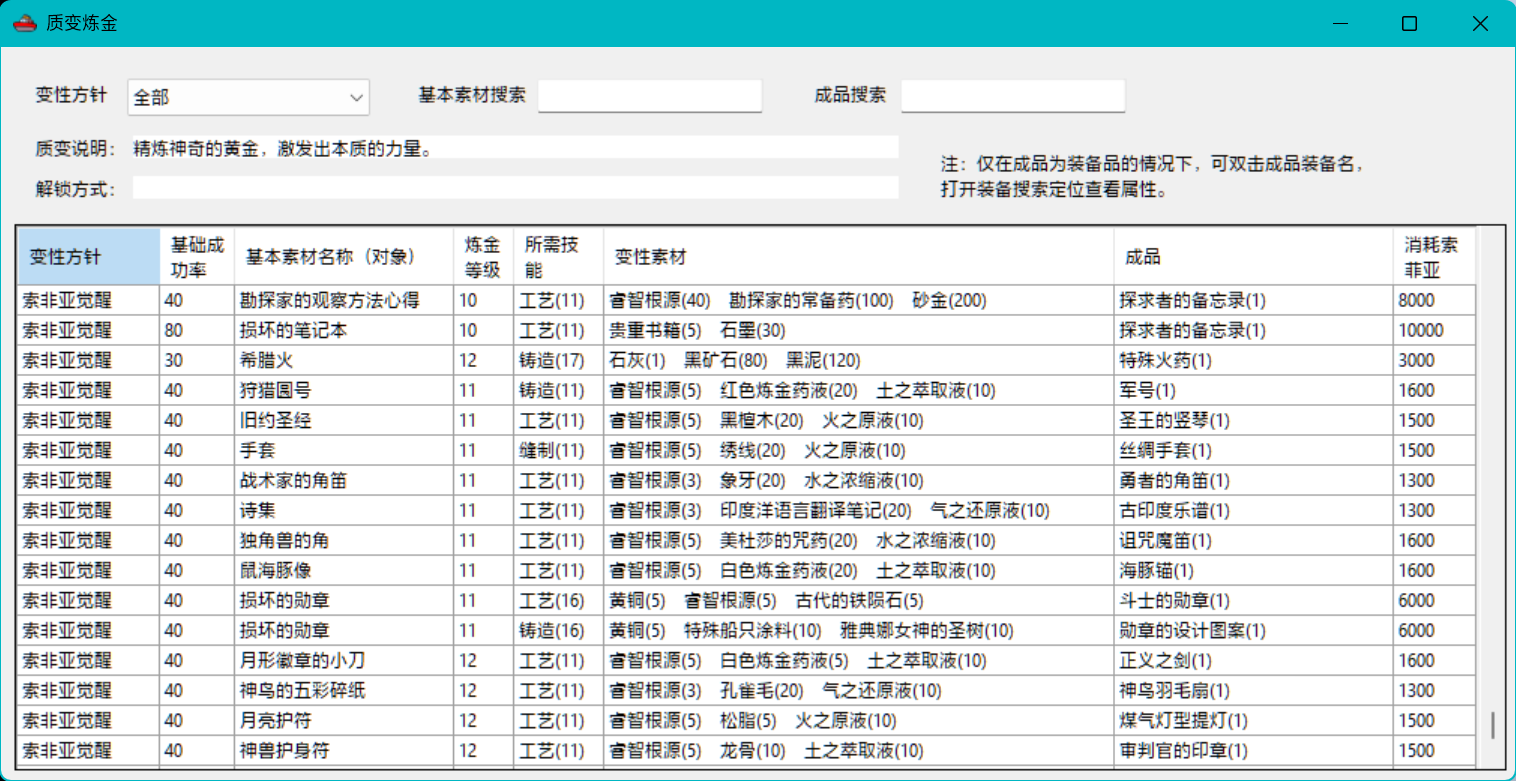Image resolution: width=1516 pixels, height=781 pixels.
Task: Click the 成品 column header
Action: point(1253,256)
